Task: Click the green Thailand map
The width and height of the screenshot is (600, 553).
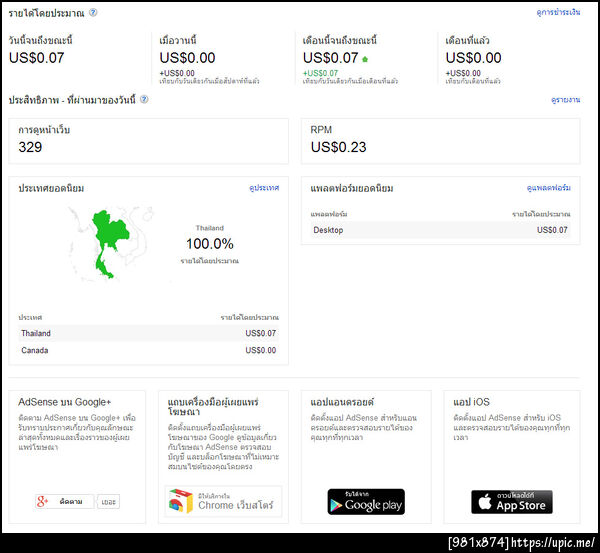Action: 110,243
